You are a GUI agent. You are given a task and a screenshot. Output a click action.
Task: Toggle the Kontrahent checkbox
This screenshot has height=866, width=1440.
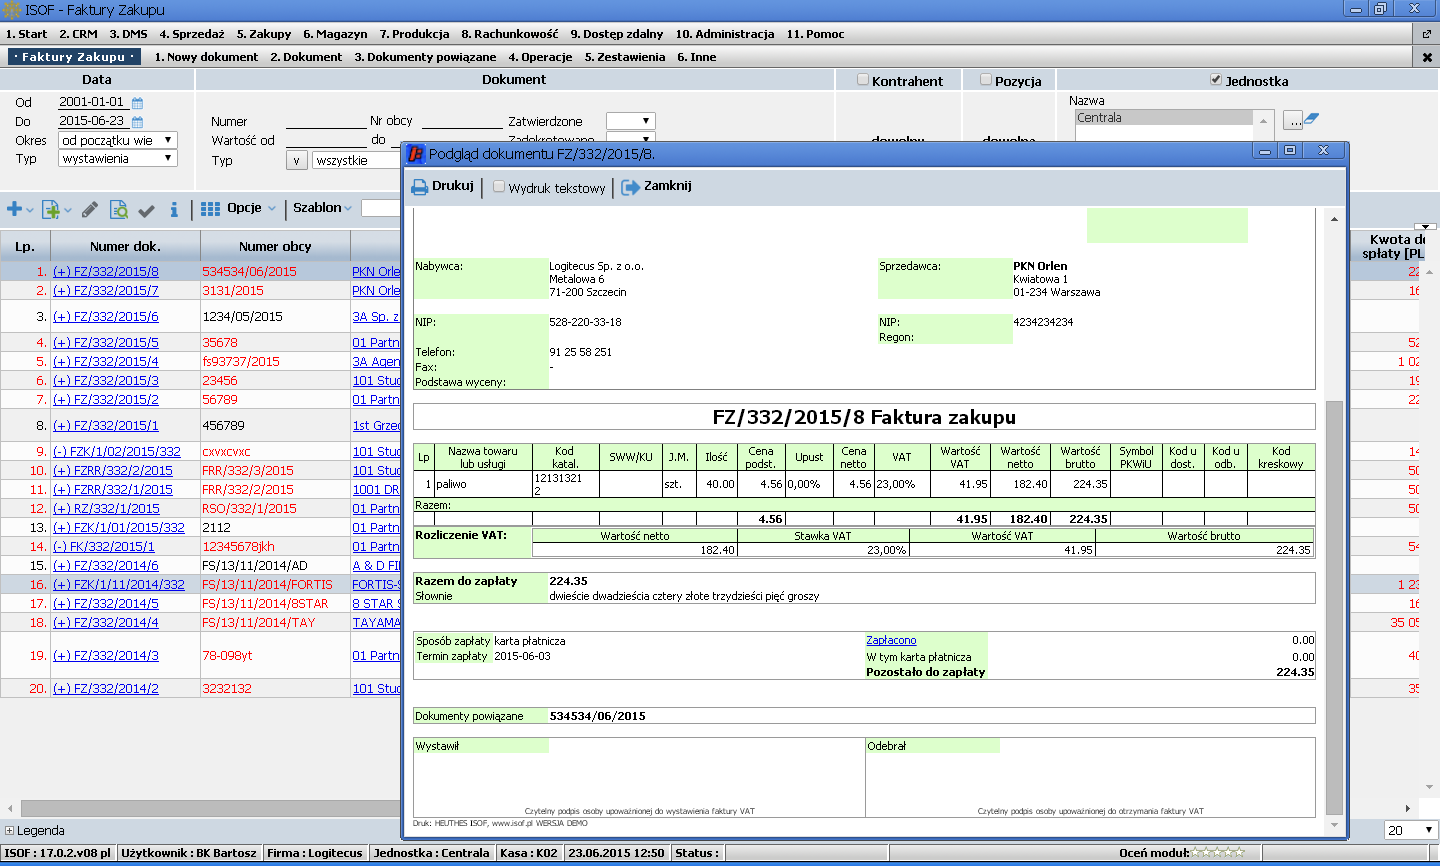(863, 80)
